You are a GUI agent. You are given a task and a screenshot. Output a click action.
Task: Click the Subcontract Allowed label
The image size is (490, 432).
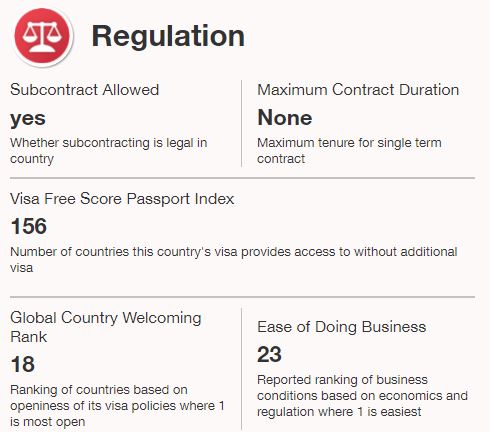pyautogui.click(x=85, y=90)
